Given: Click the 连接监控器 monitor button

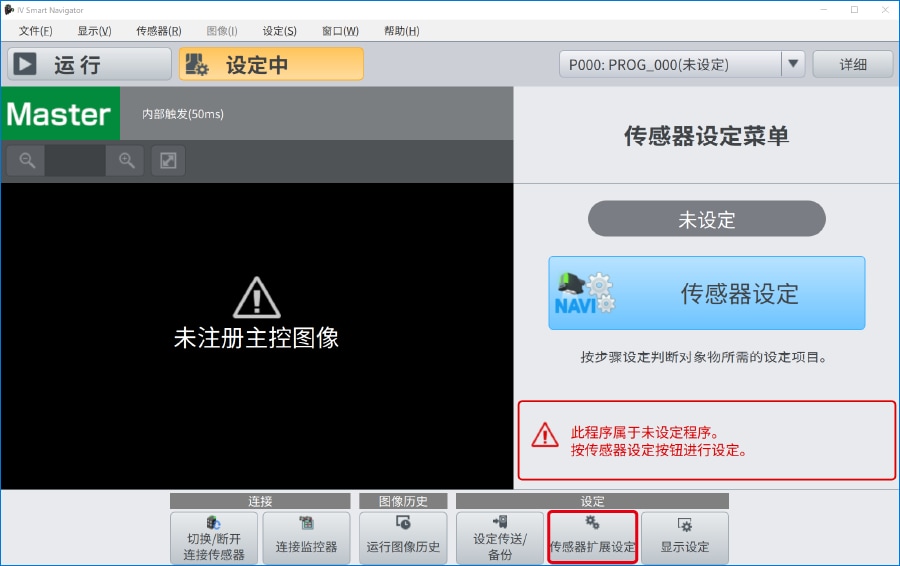Looking at the screenshot, I should [306, 538].
